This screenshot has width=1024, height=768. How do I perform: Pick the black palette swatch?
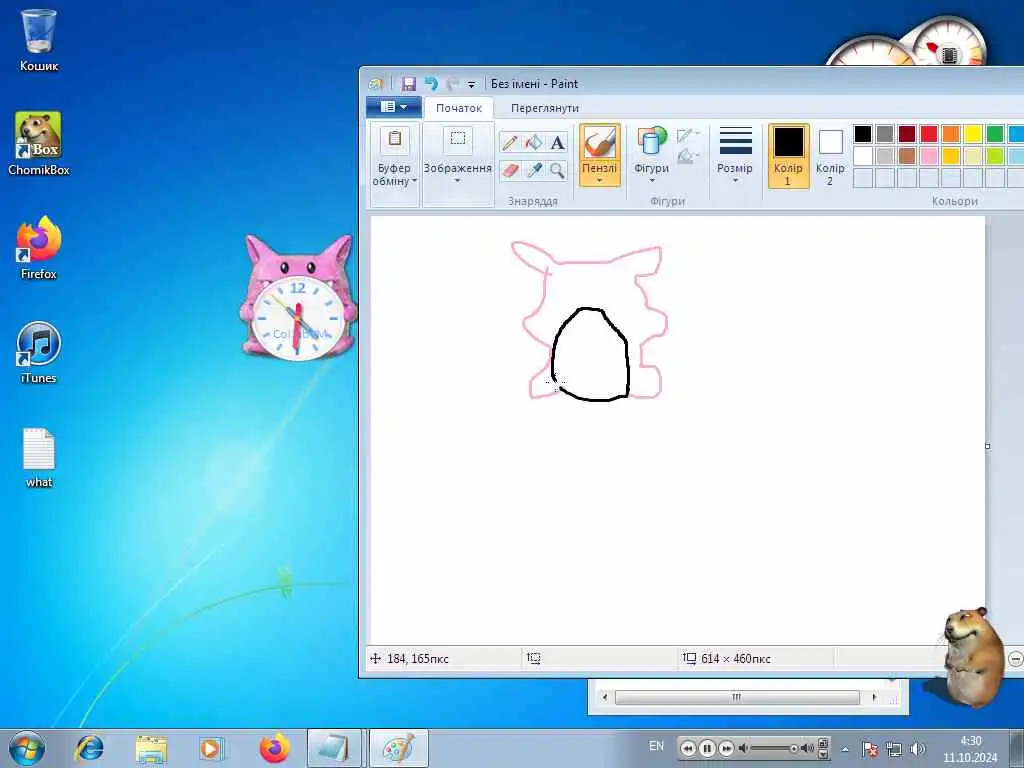[863, 134]
